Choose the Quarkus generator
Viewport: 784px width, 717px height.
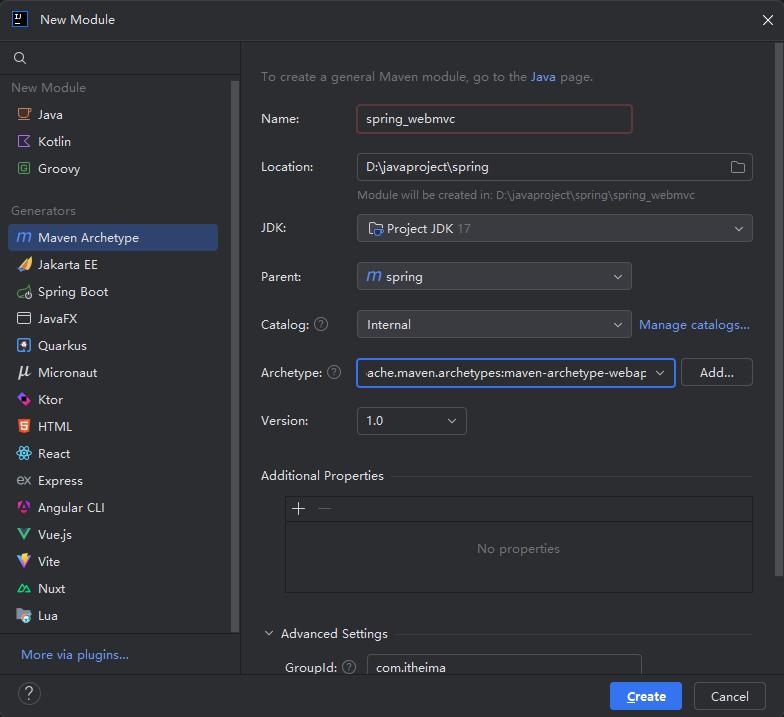[x=113, y=346]
